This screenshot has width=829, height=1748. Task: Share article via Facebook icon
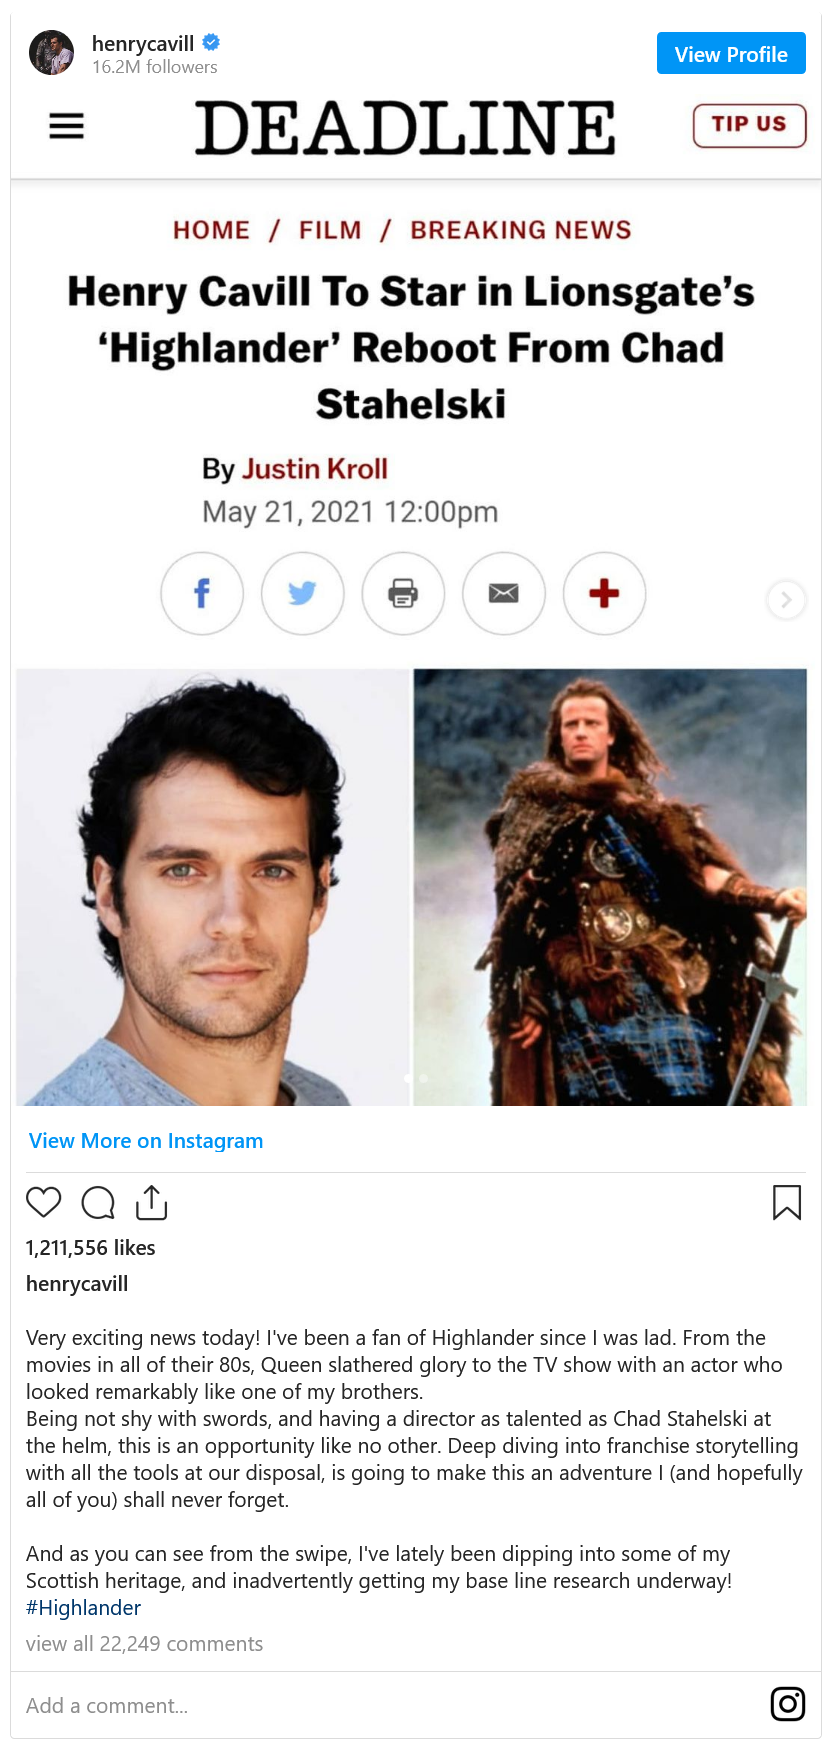click(202, 593)
